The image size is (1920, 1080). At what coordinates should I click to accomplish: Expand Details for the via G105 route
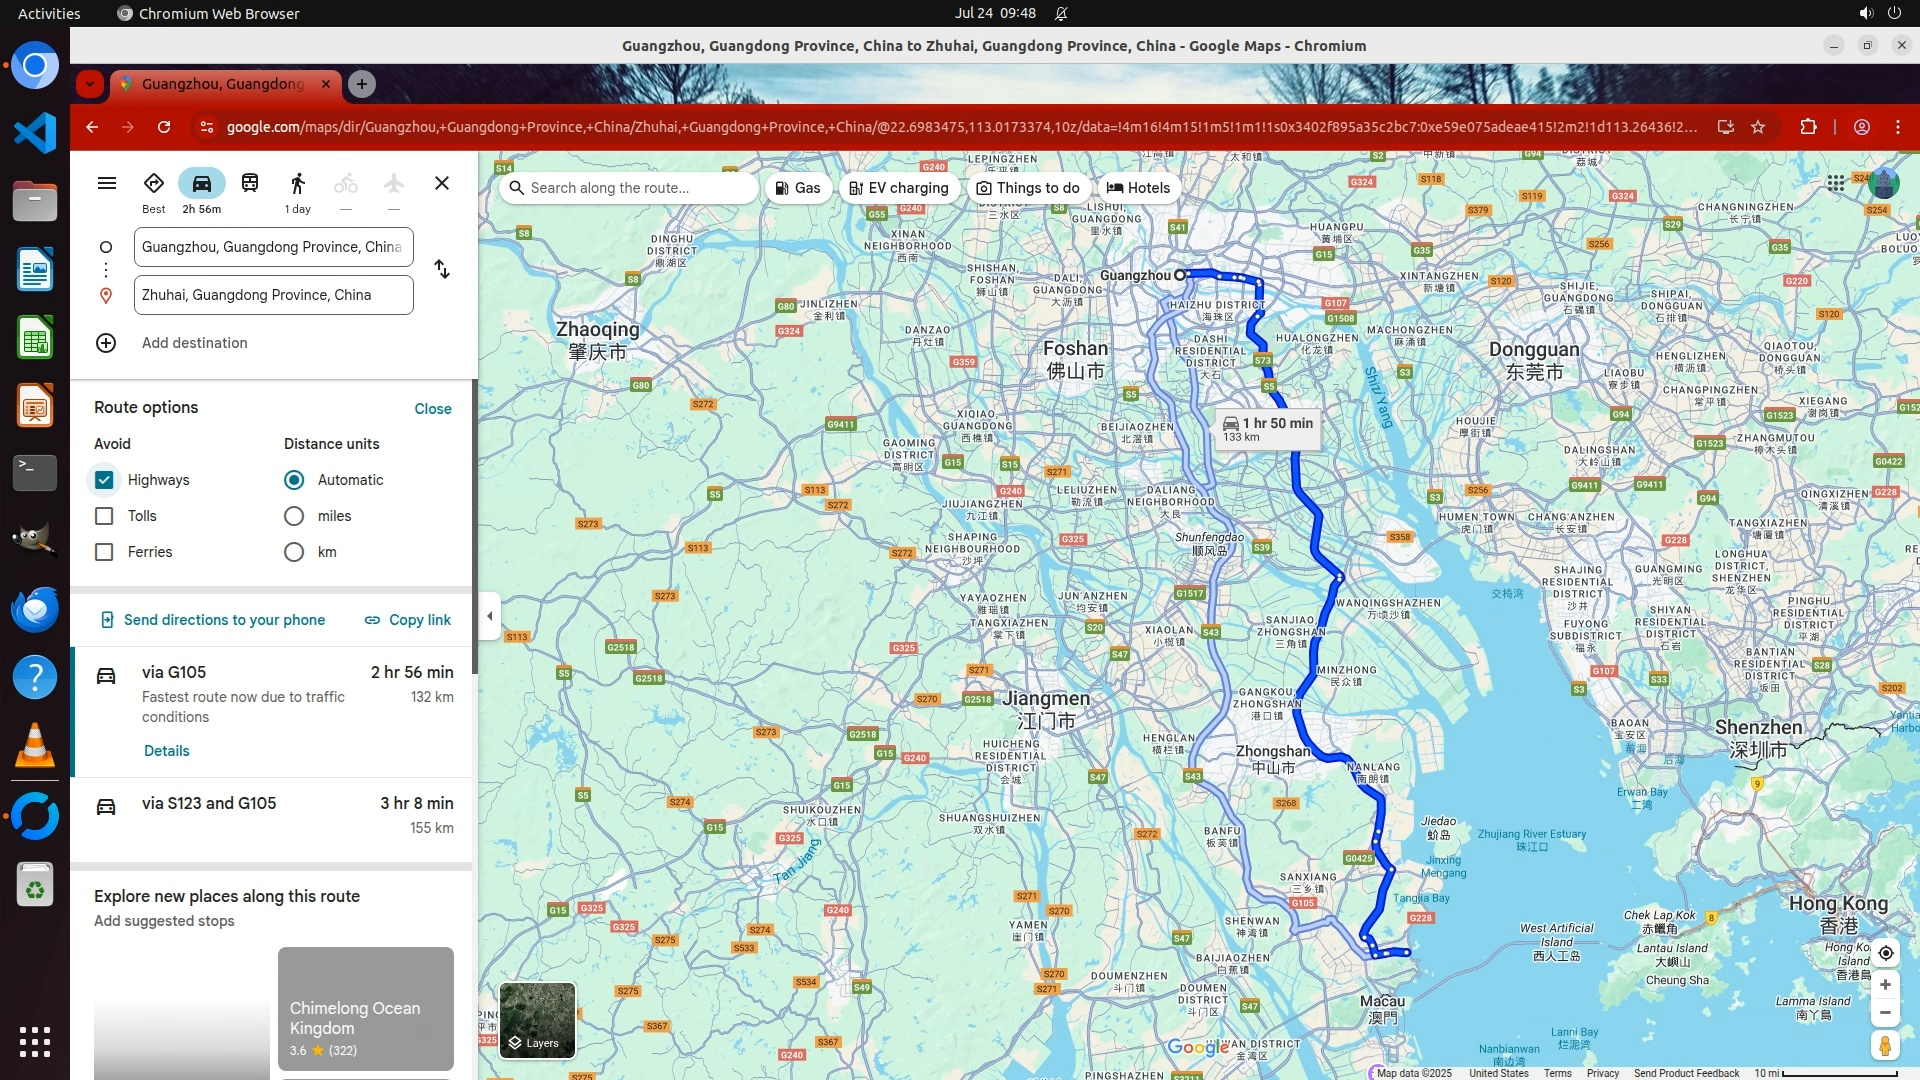(166, 751)
